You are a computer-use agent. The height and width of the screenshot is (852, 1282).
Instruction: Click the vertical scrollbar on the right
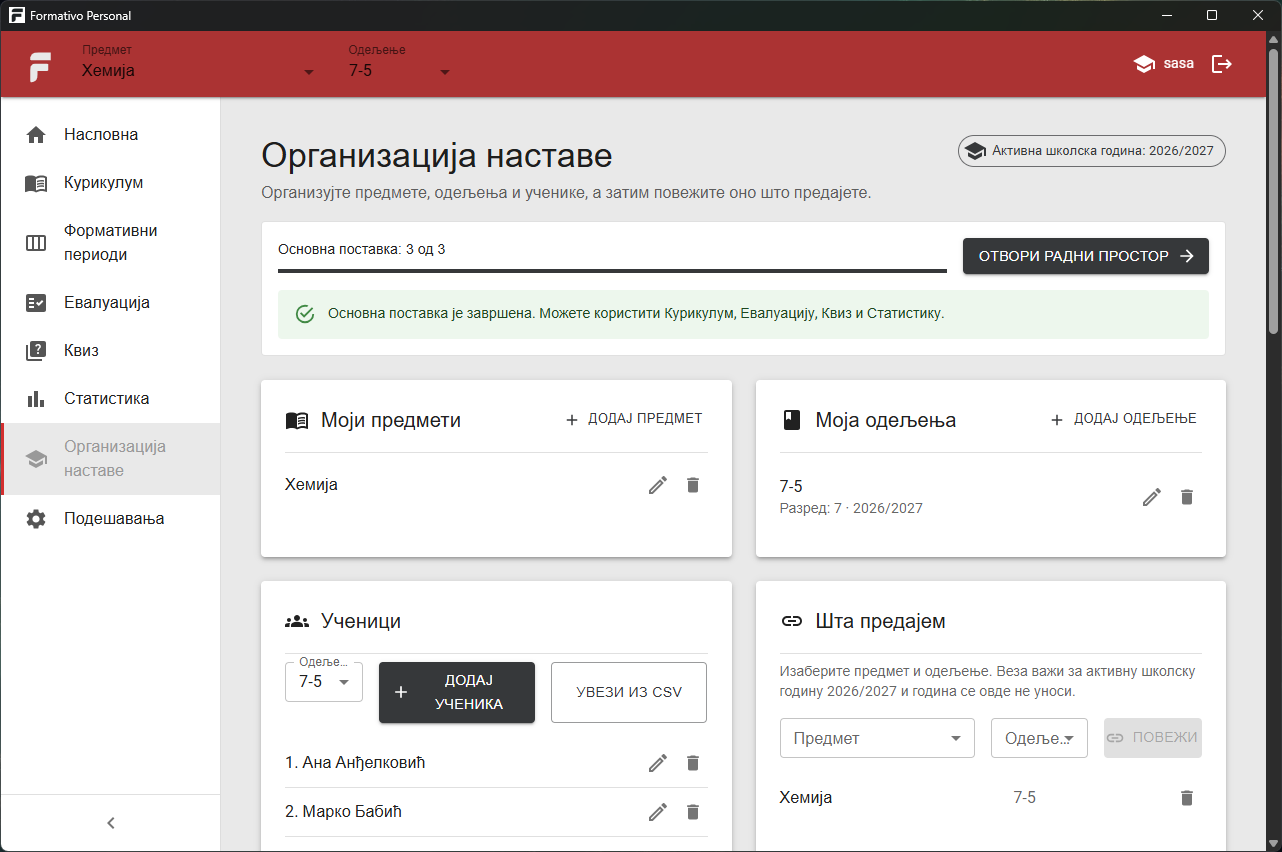tap(1273, 190)
